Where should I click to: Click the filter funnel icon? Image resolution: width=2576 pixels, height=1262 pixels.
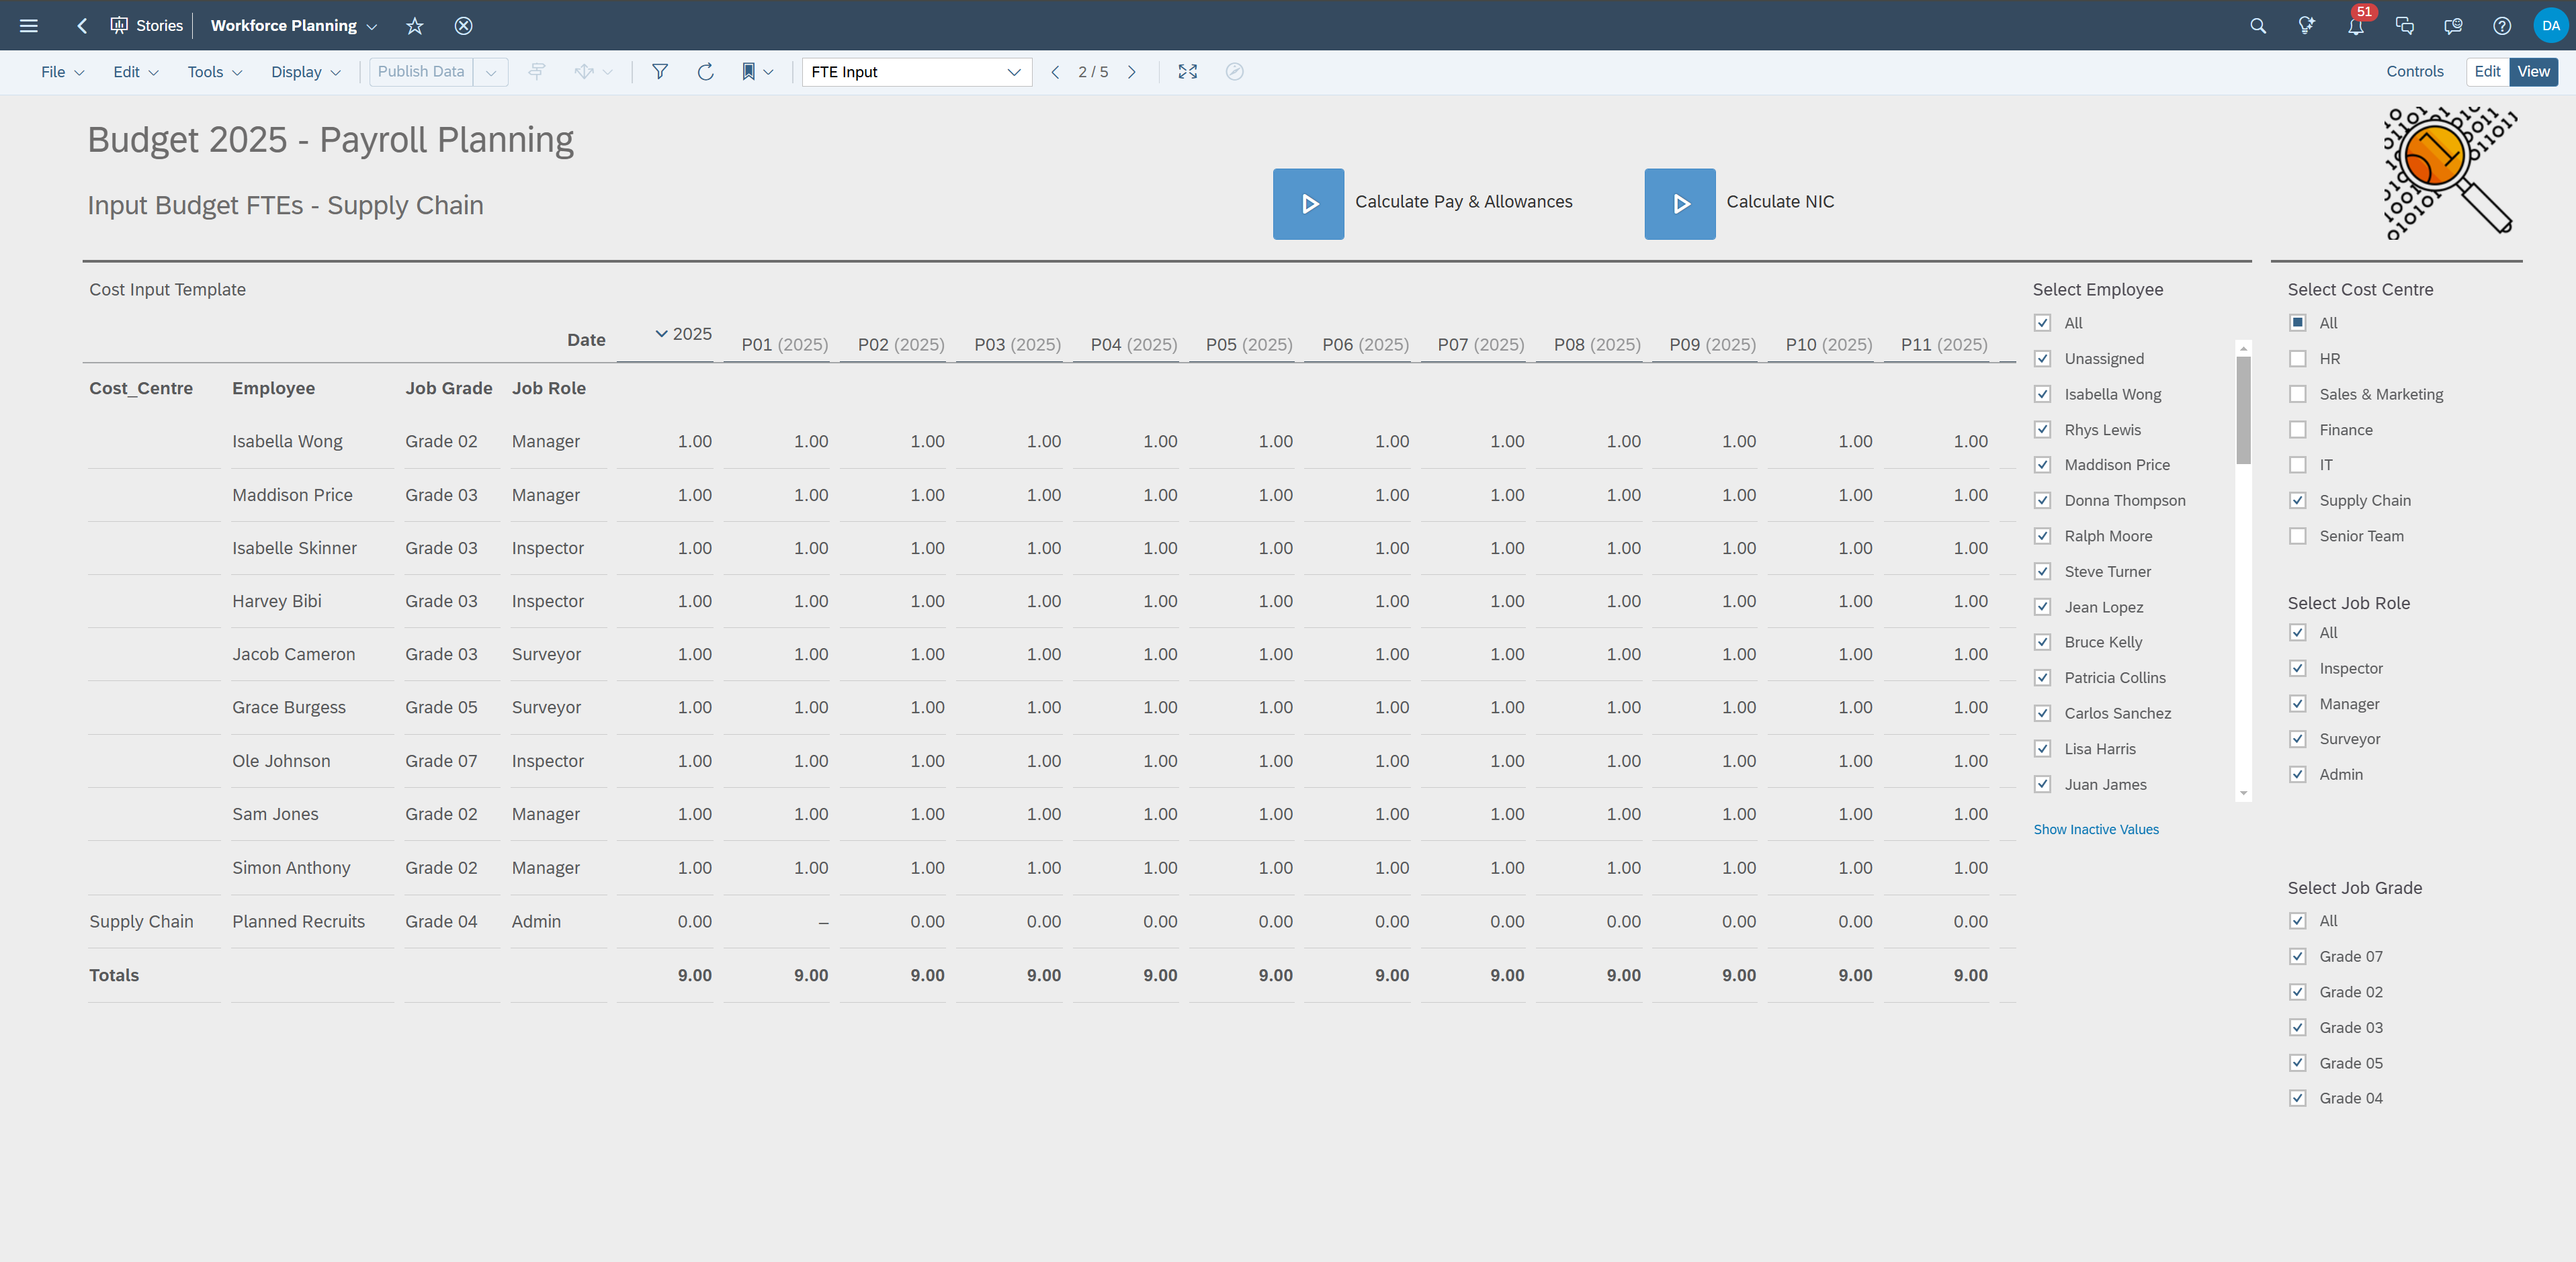tap(660, 72)
